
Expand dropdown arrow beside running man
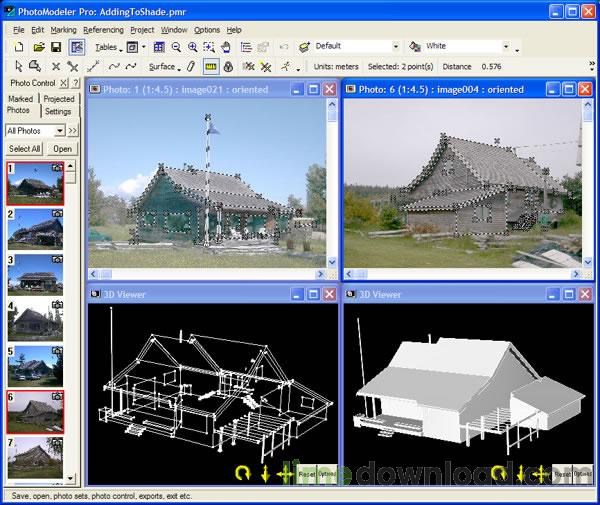(x=298, y=69)
